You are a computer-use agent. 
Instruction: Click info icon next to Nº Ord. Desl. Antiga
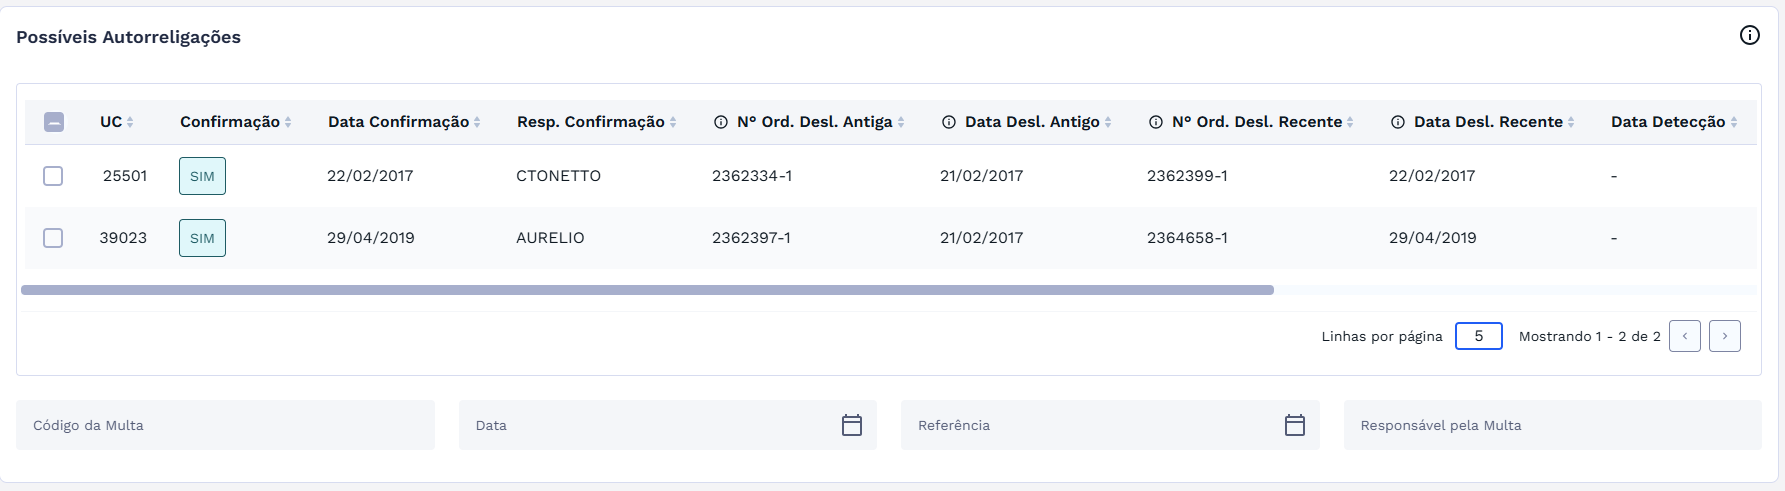point(720,122)
